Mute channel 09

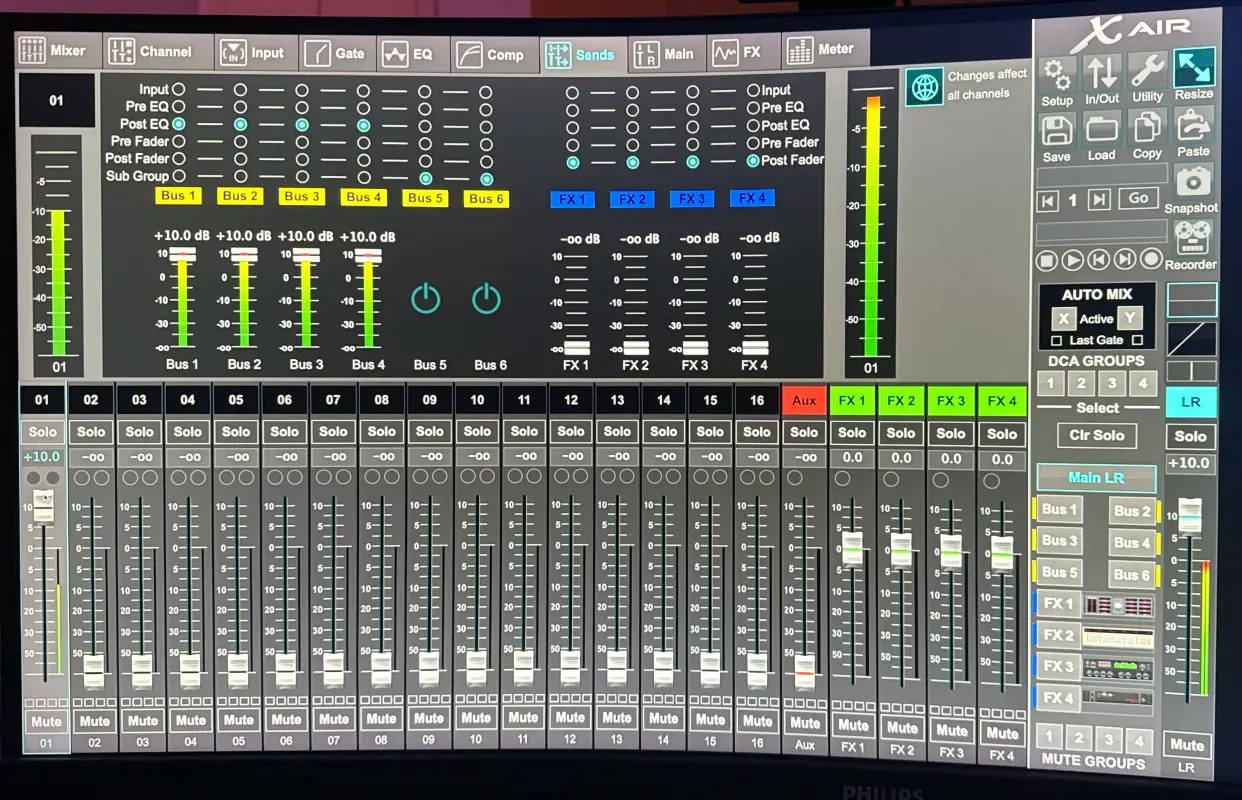[x=429, y=718]
